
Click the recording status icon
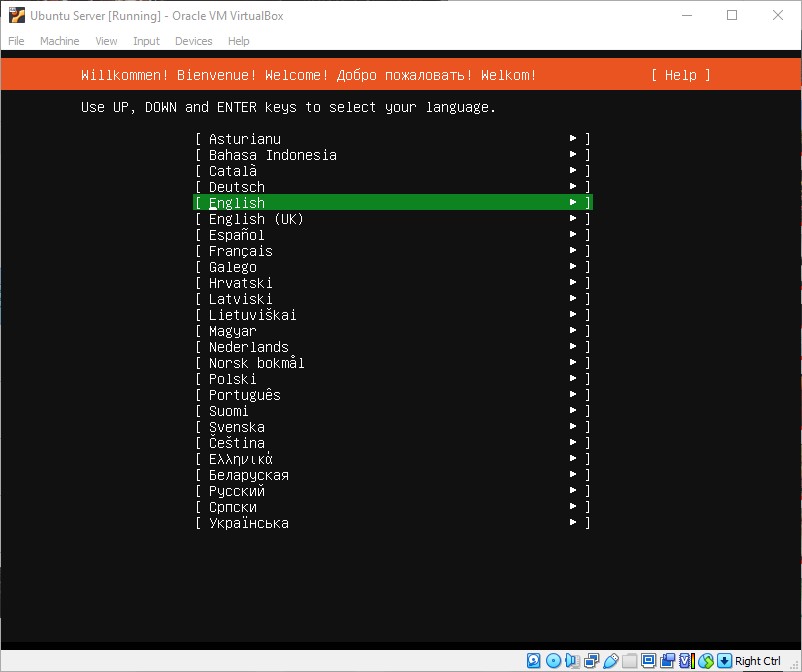667,661
